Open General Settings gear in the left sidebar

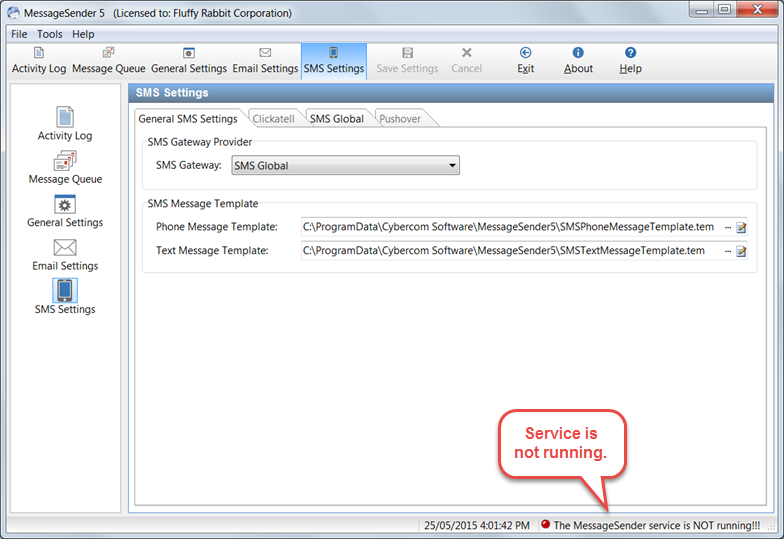65,211
